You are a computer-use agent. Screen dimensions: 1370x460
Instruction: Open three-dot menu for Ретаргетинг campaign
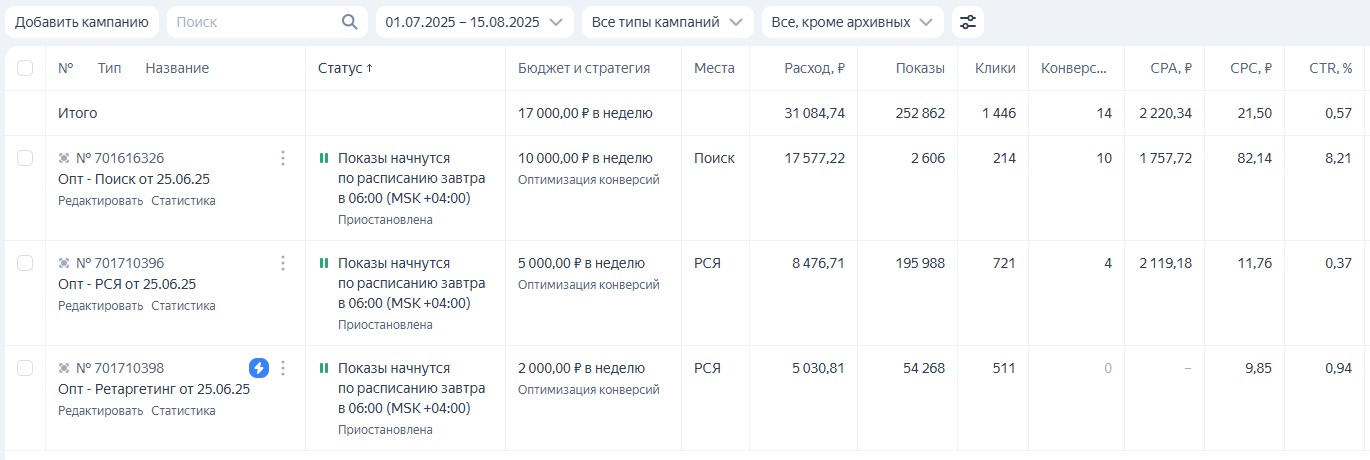click(x=283, y=368)
